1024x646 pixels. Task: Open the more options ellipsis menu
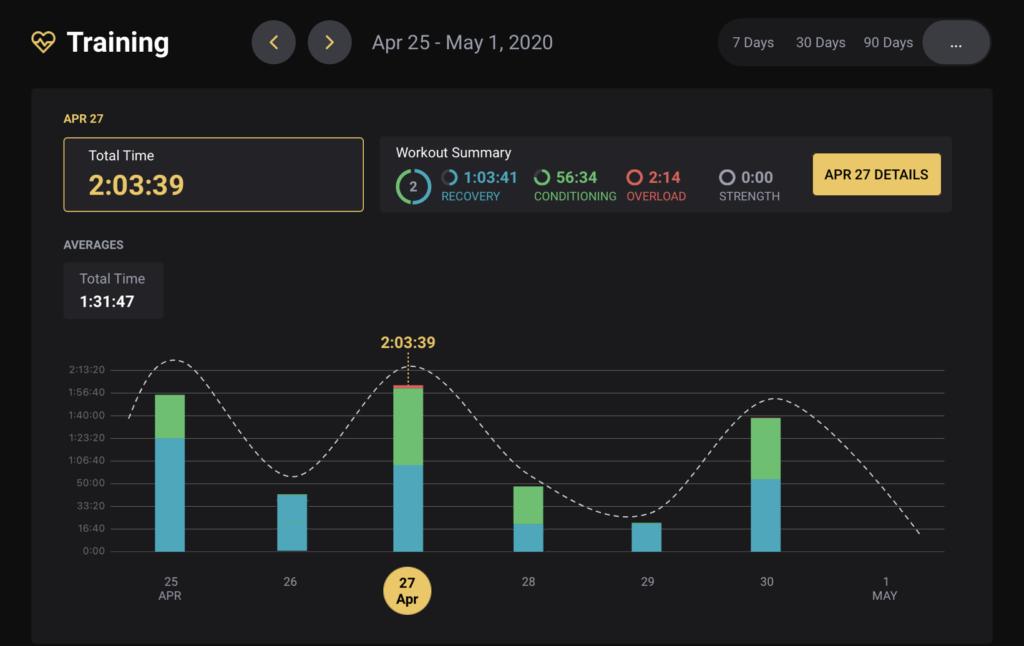(956, 43)
